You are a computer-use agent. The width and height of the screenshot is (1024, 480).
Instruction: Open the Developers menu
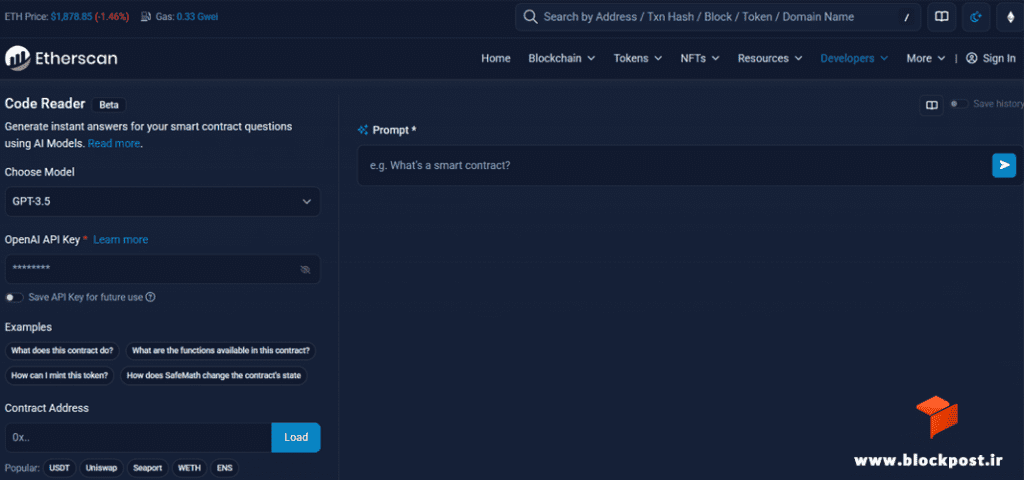pyautogui.click(x=854, y=58)
